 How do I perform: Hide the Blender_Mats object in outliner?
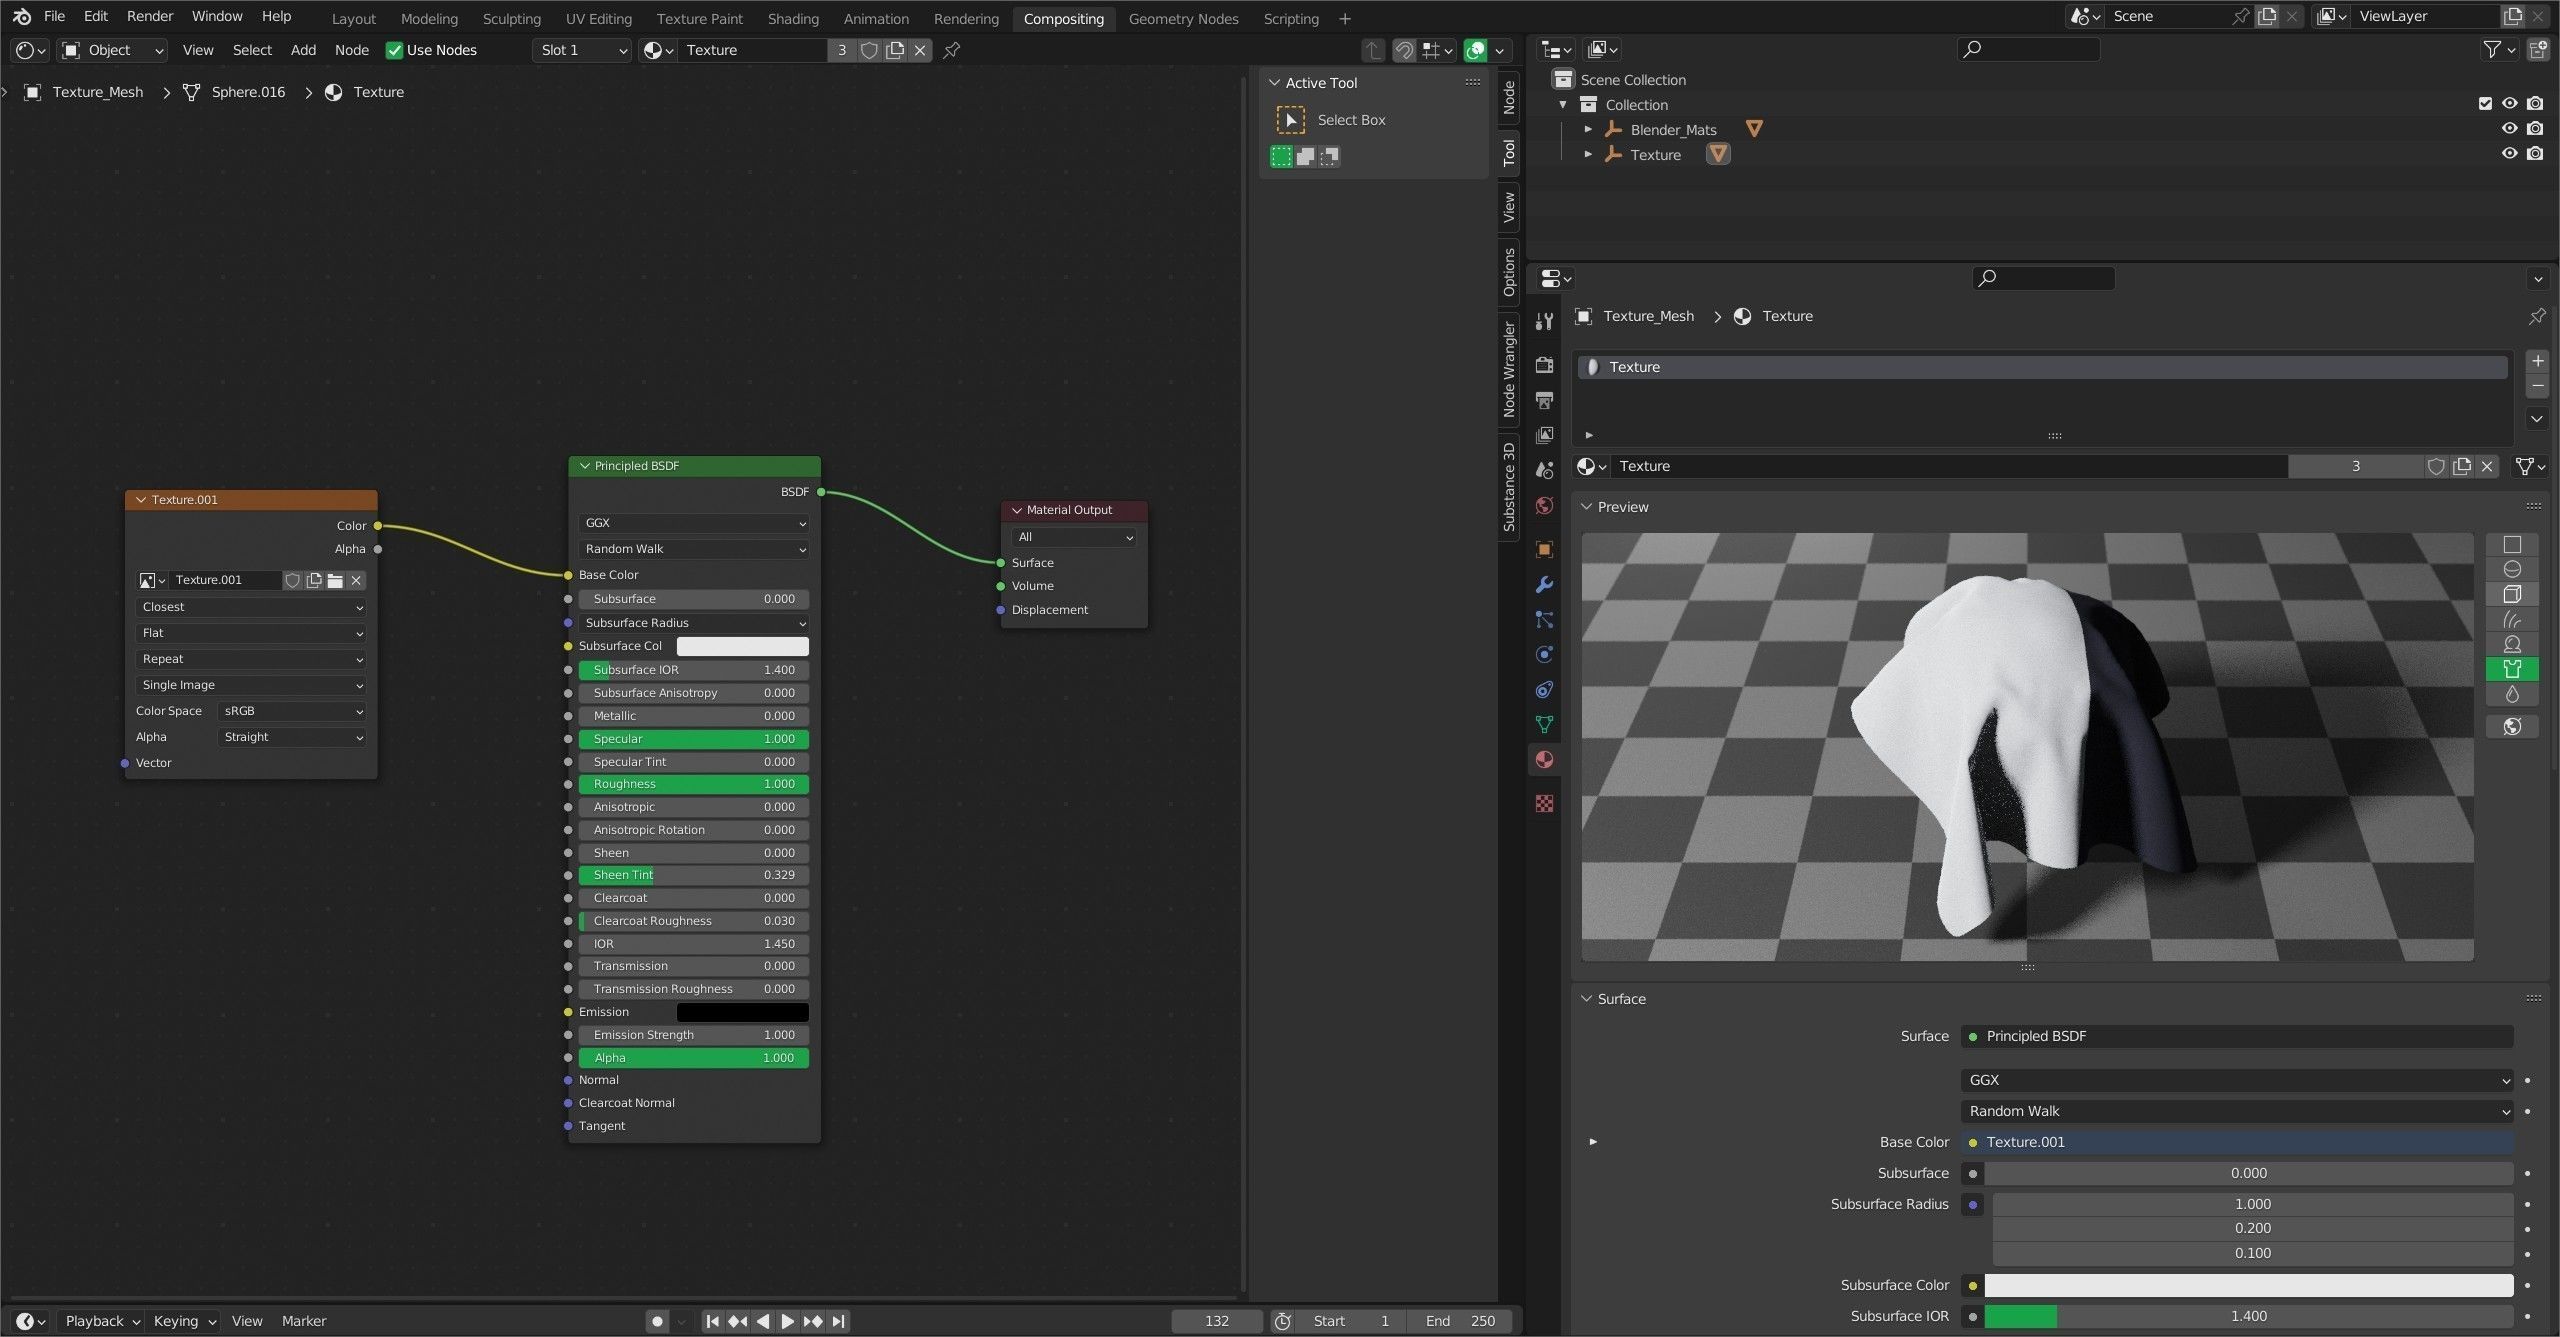[x=2509, y=129]
